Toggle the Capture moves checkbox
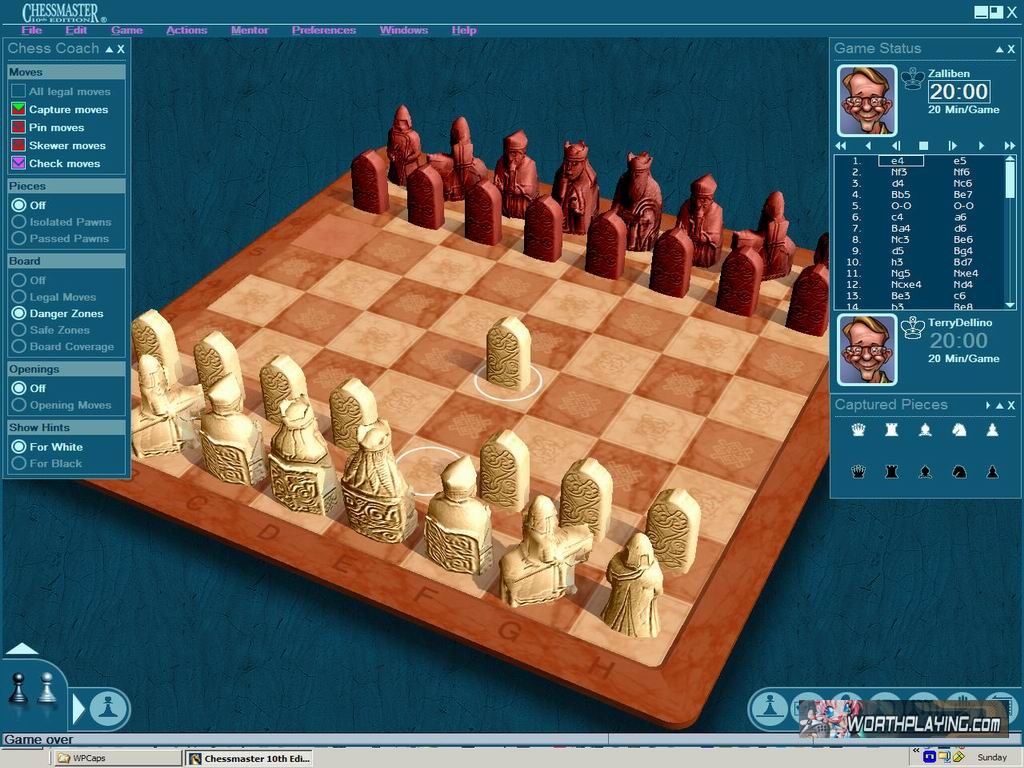1024x768 pixels. [18, 109]
